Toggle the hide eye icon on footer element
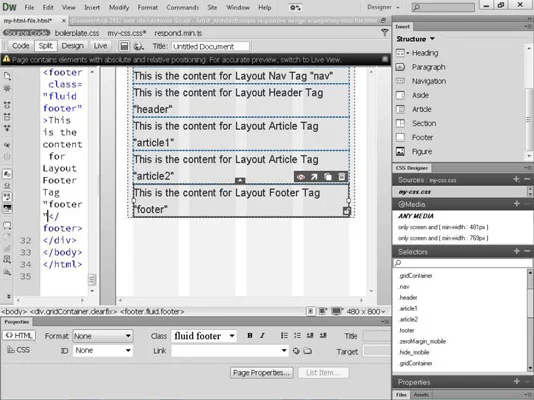534x400 pixels. [x=300, y=177]
